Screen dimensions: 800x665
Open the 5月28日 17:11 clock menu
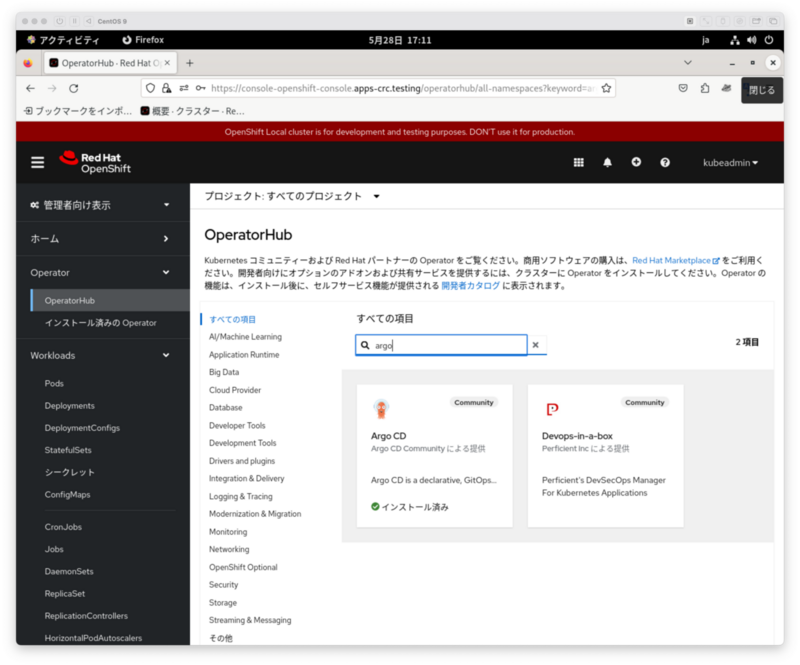click(400, 40)
